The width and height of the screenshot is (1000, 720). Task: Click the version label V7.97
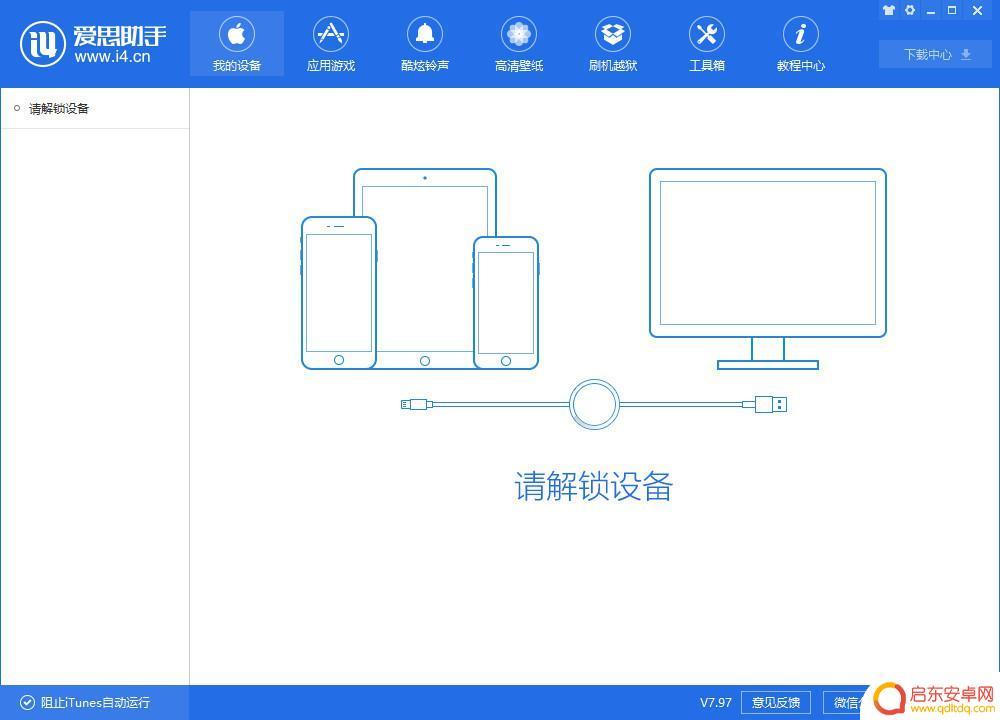[716, 702]
